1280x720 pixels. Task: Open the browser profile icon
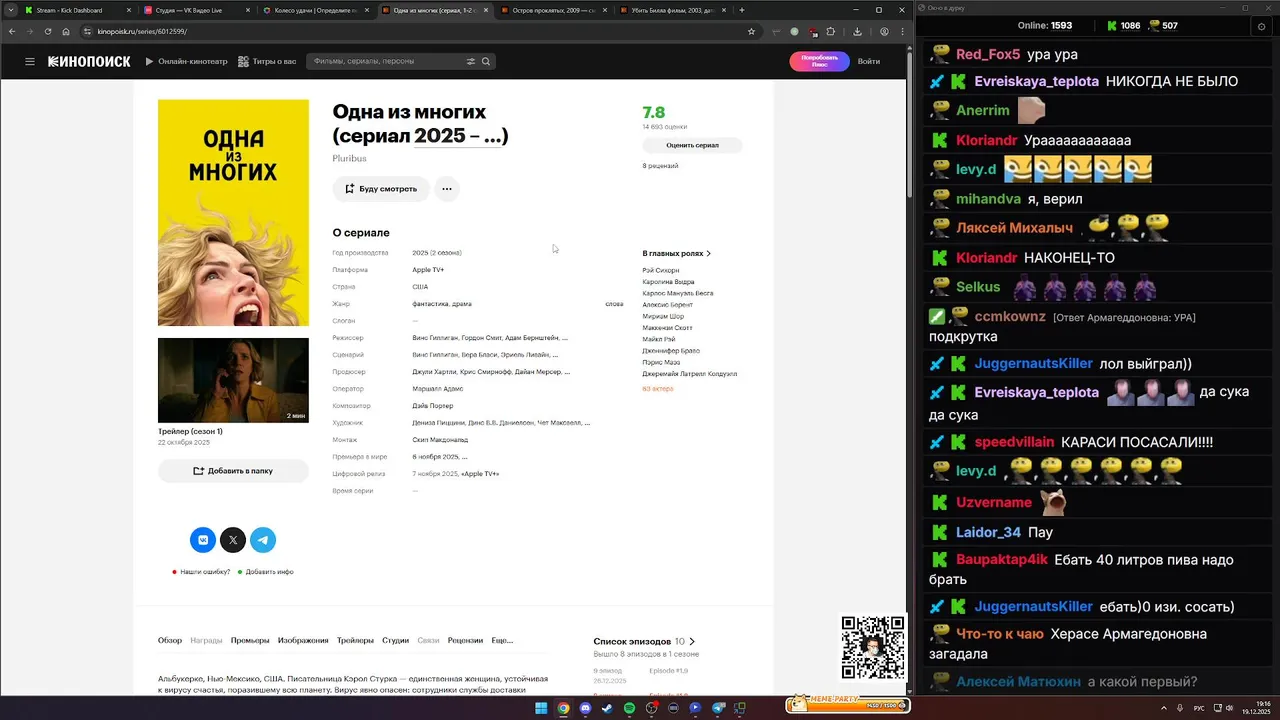(884, 31)
